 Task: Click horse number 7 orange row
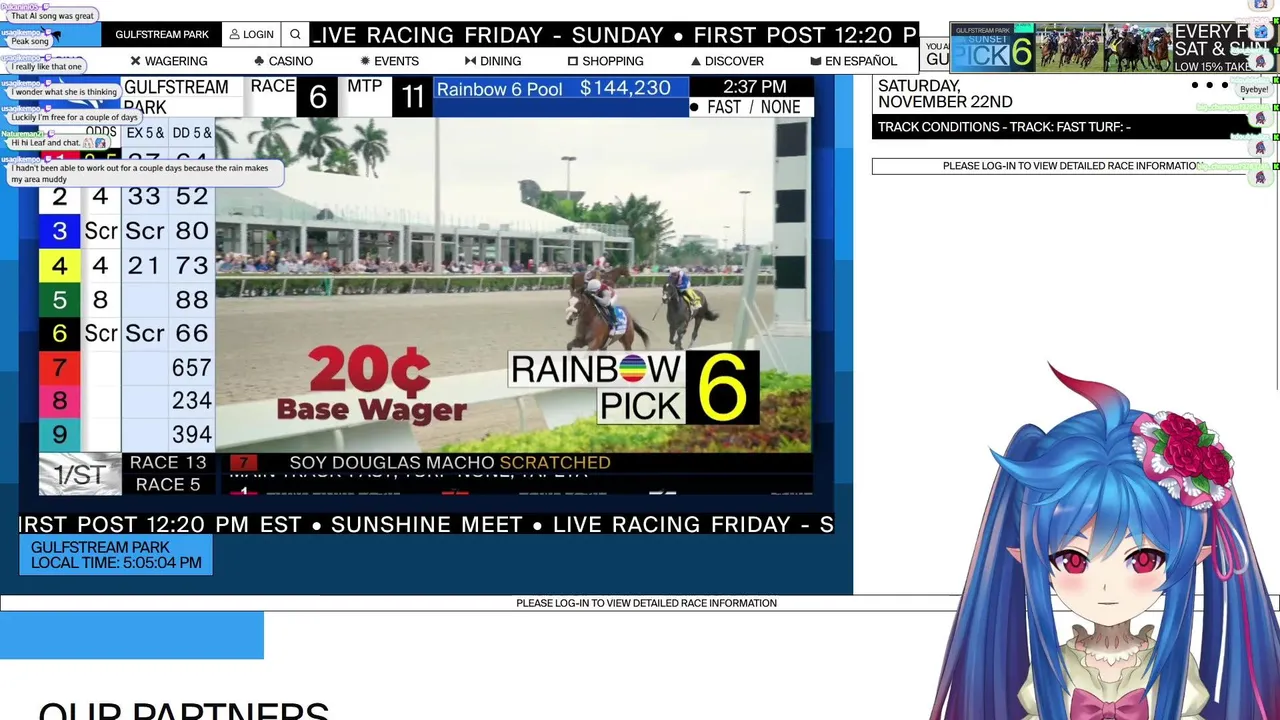click(59, 367)
